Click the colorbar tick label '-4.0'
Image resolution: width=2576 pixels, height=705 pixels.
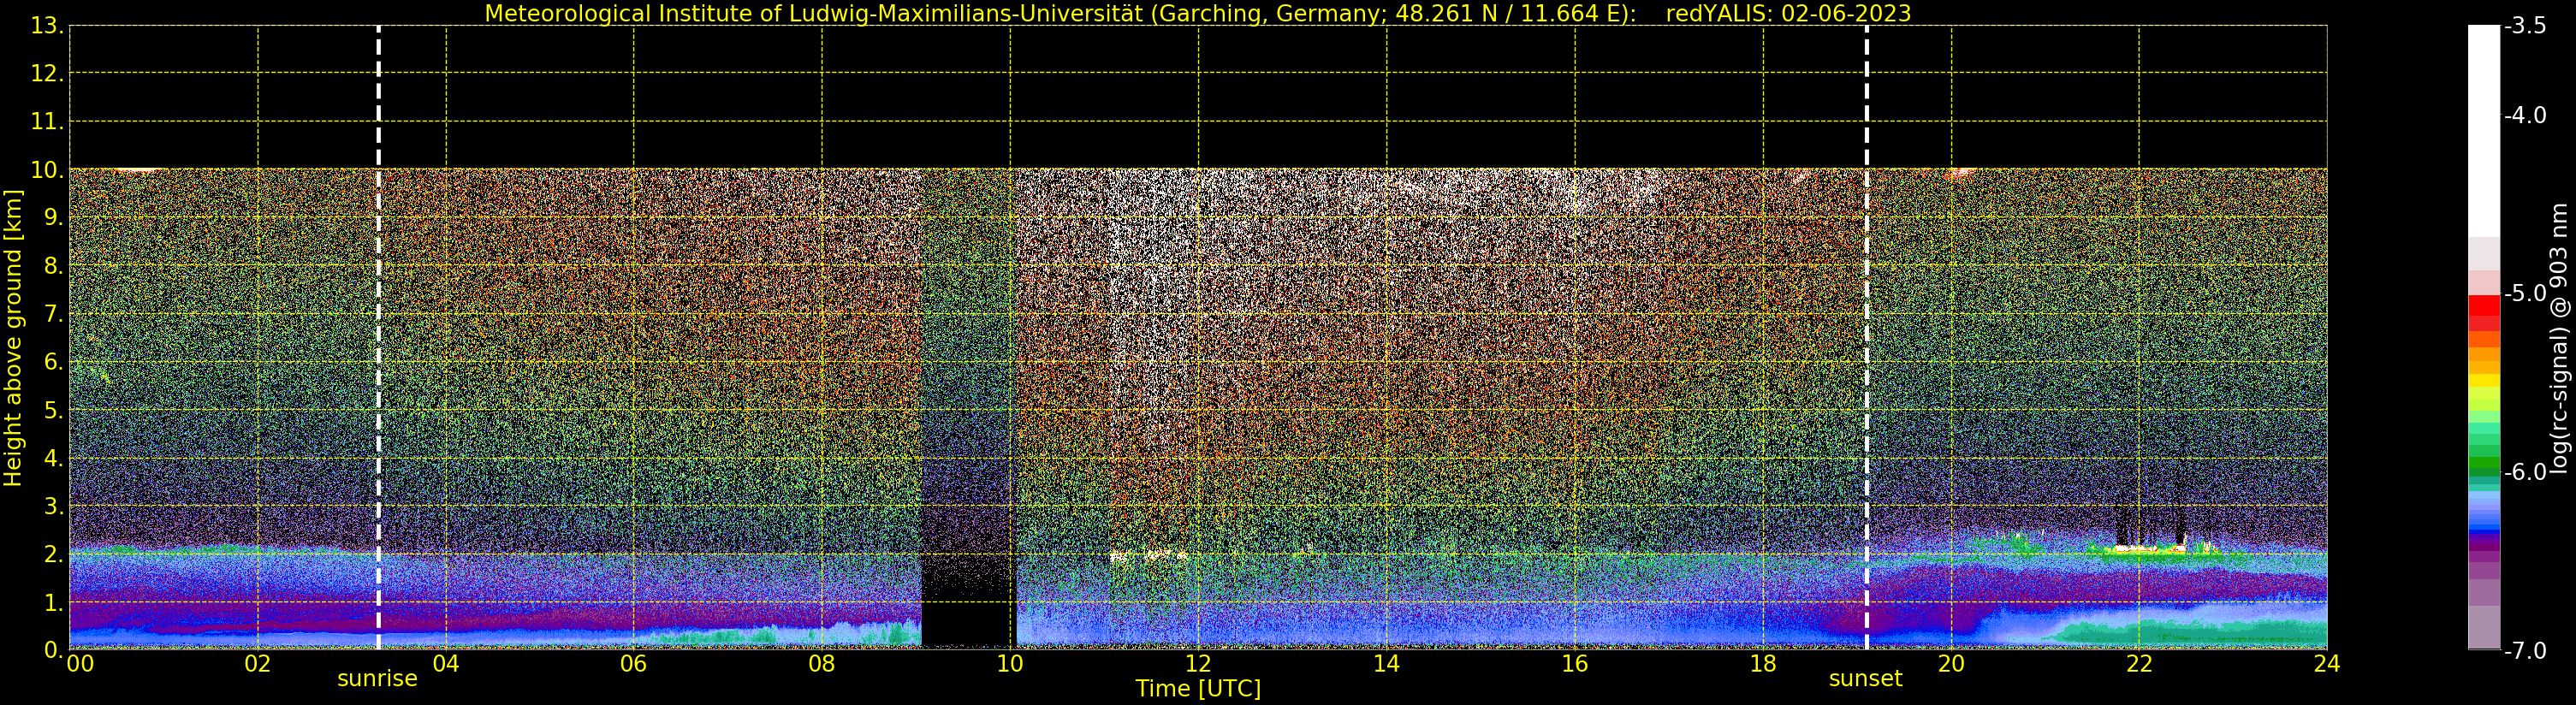(x=2525, y=115)
